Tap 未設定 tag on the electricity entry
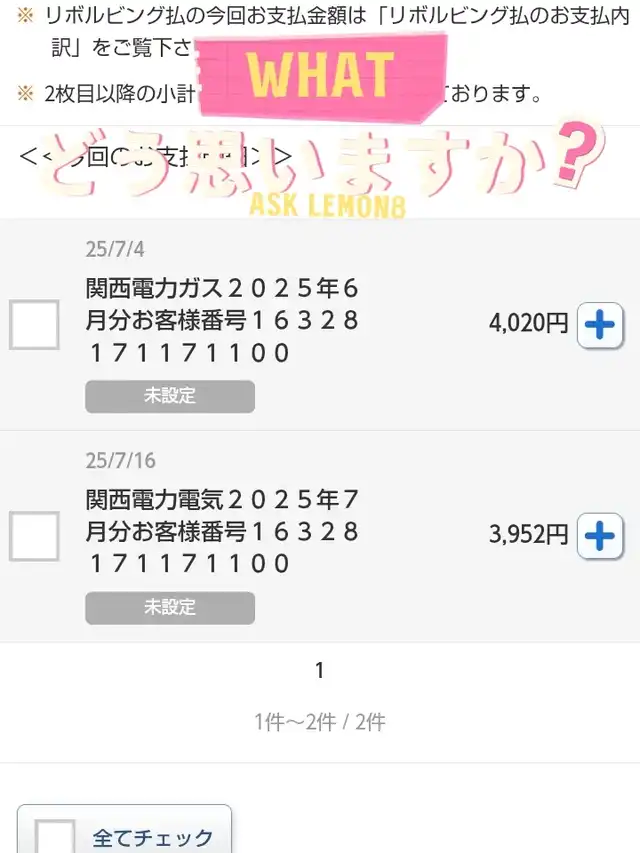 pyautogui.click(x=170, y=607)
